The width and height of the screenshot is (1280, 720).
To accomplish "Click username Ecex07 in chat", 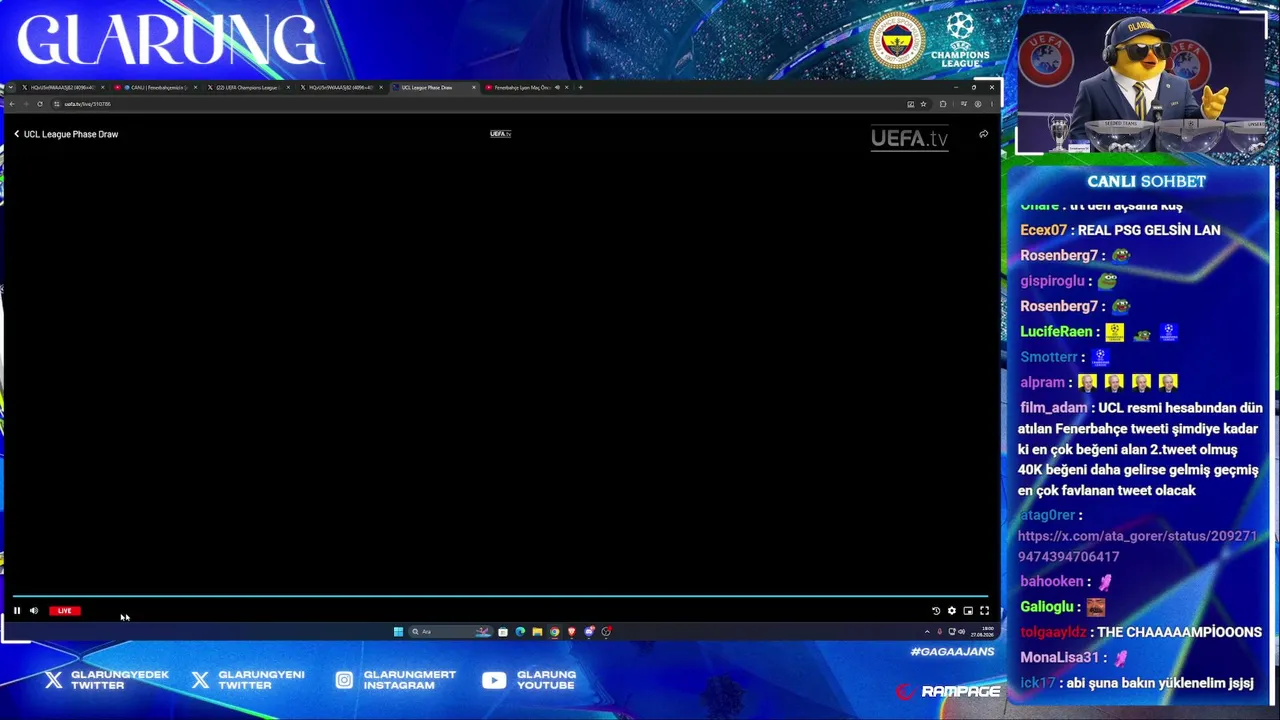I will click(1043, 230).
